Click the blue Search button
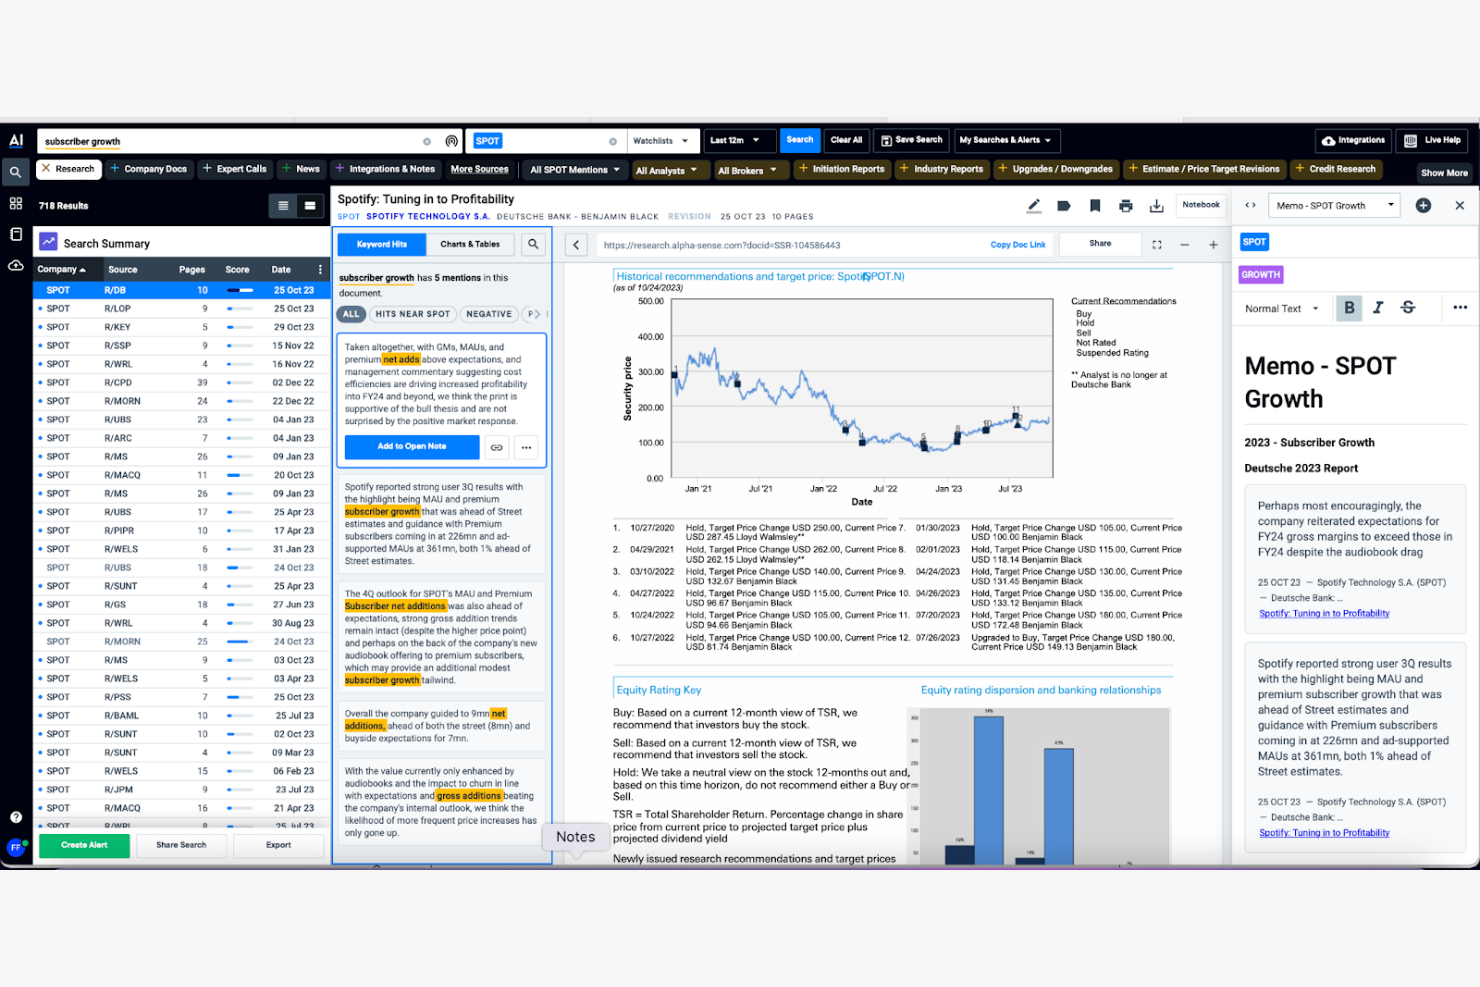The height and width of the screenshot is (987, 1480). click(800, 140)
